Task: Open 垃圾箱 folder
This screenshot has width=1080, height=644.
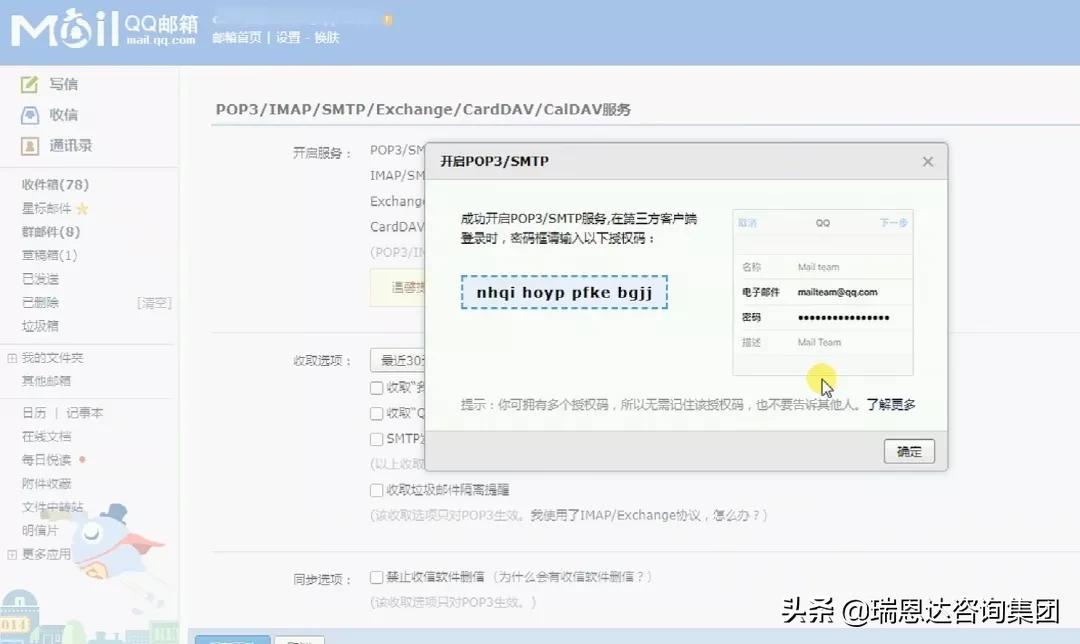Action: [x=40, y=325]
